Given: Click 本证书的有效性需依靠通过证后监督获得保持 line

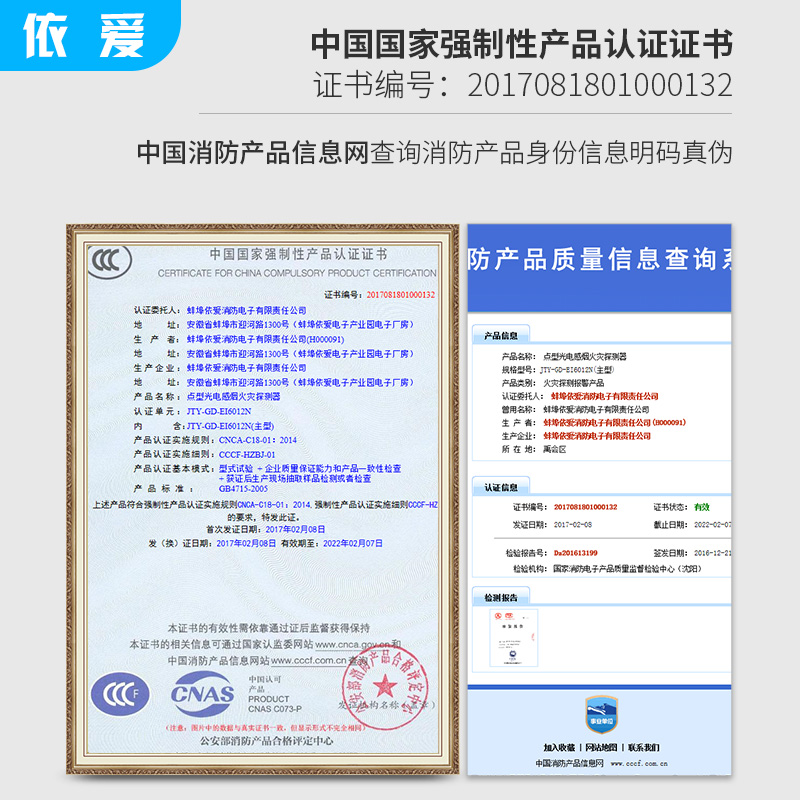Looking at the screenshot, I should (268, 628).
